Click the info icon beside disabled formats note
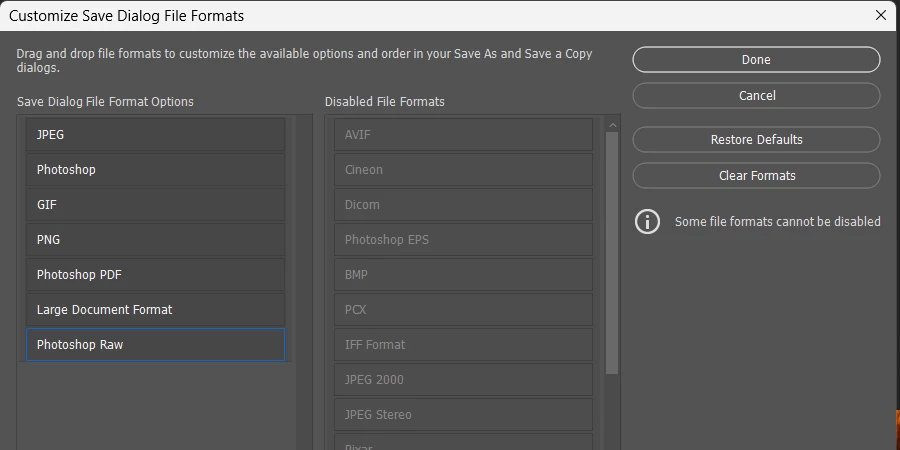 [x=647, y=222]
